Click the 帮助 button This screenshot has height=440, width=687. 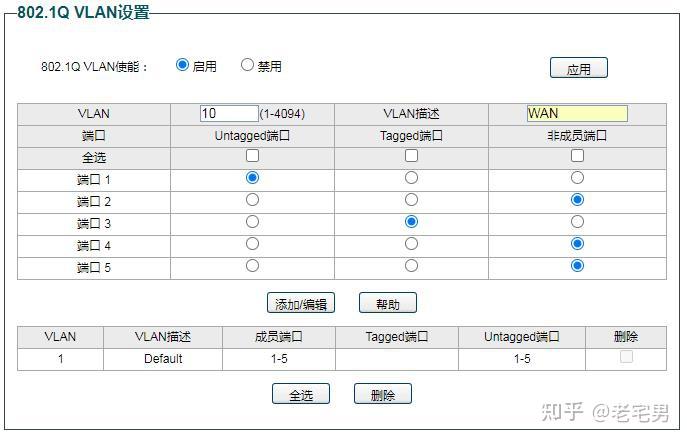pos(388,303)
